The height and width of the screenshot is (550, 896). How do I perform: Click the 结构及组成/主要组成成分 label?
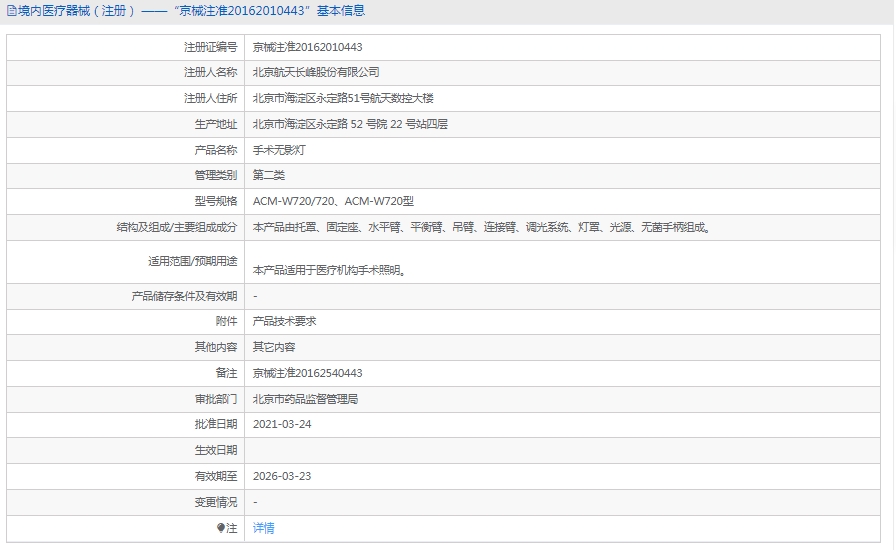coord(177,228)
